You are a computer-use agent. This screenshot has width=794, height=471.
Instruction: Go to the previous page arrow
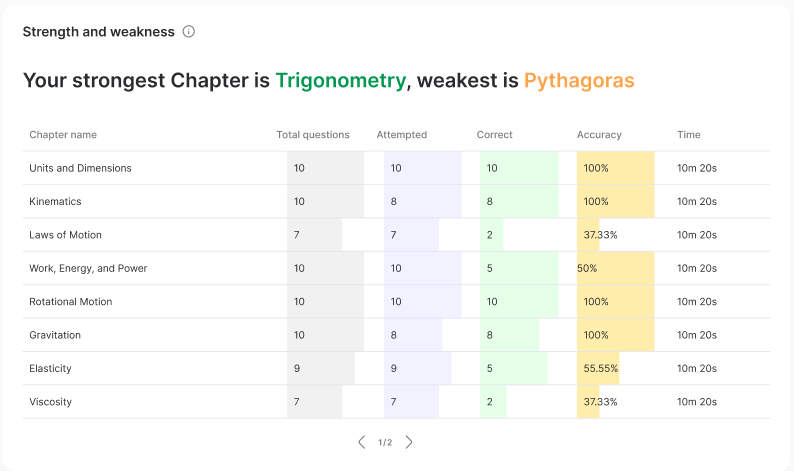point(362,442)
